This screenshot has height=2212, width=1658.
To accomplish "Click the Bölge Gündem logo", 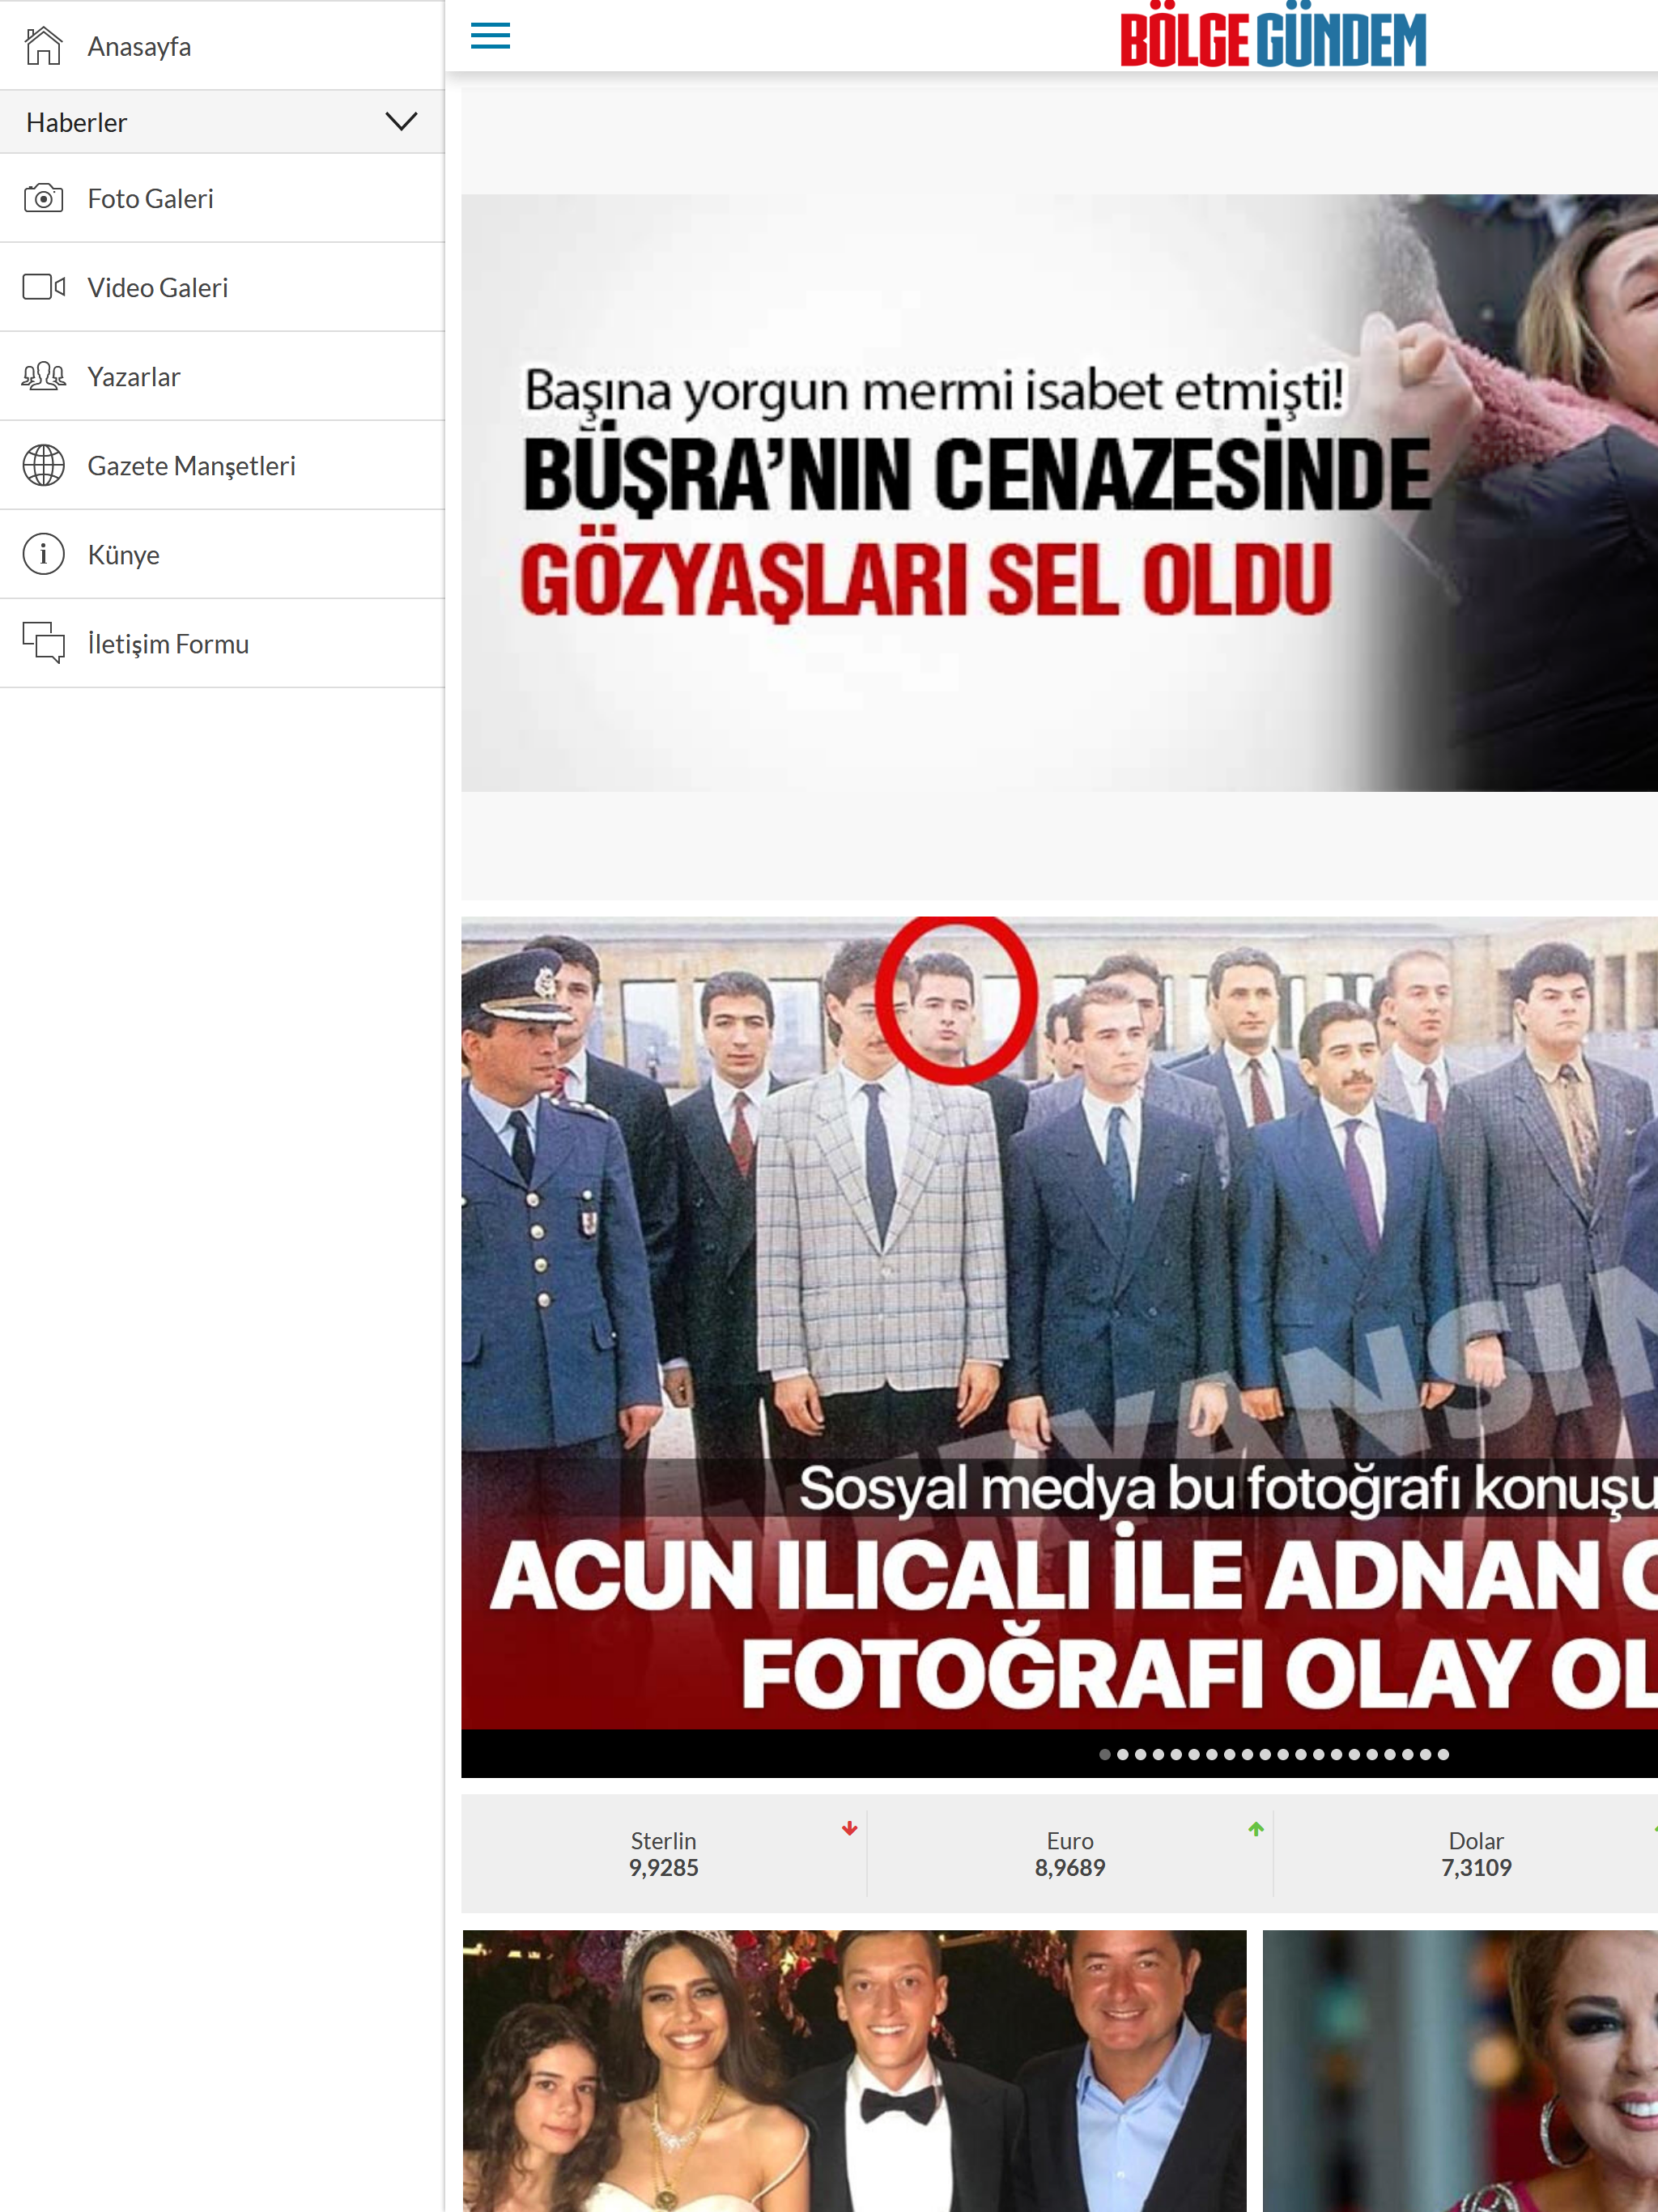I will [1272, 38].
